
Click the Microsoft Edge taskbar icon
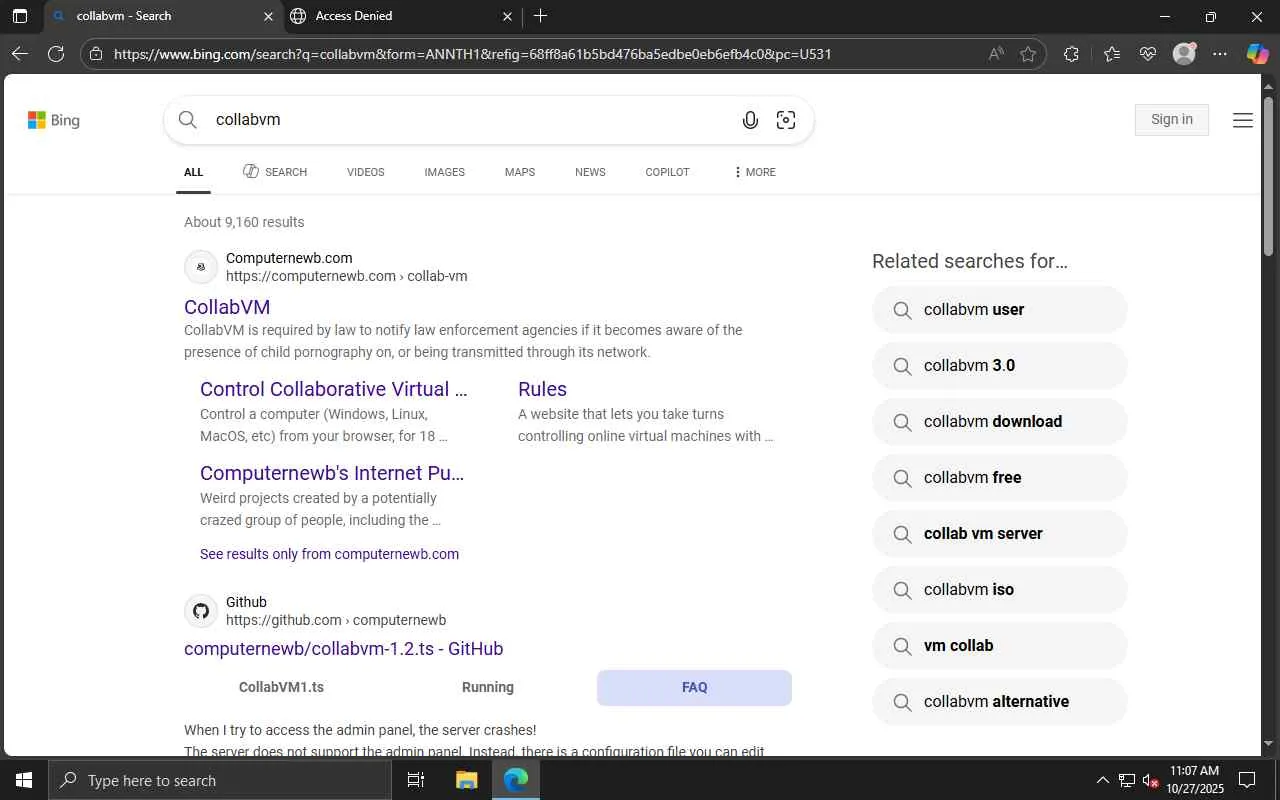coord(516,780)
